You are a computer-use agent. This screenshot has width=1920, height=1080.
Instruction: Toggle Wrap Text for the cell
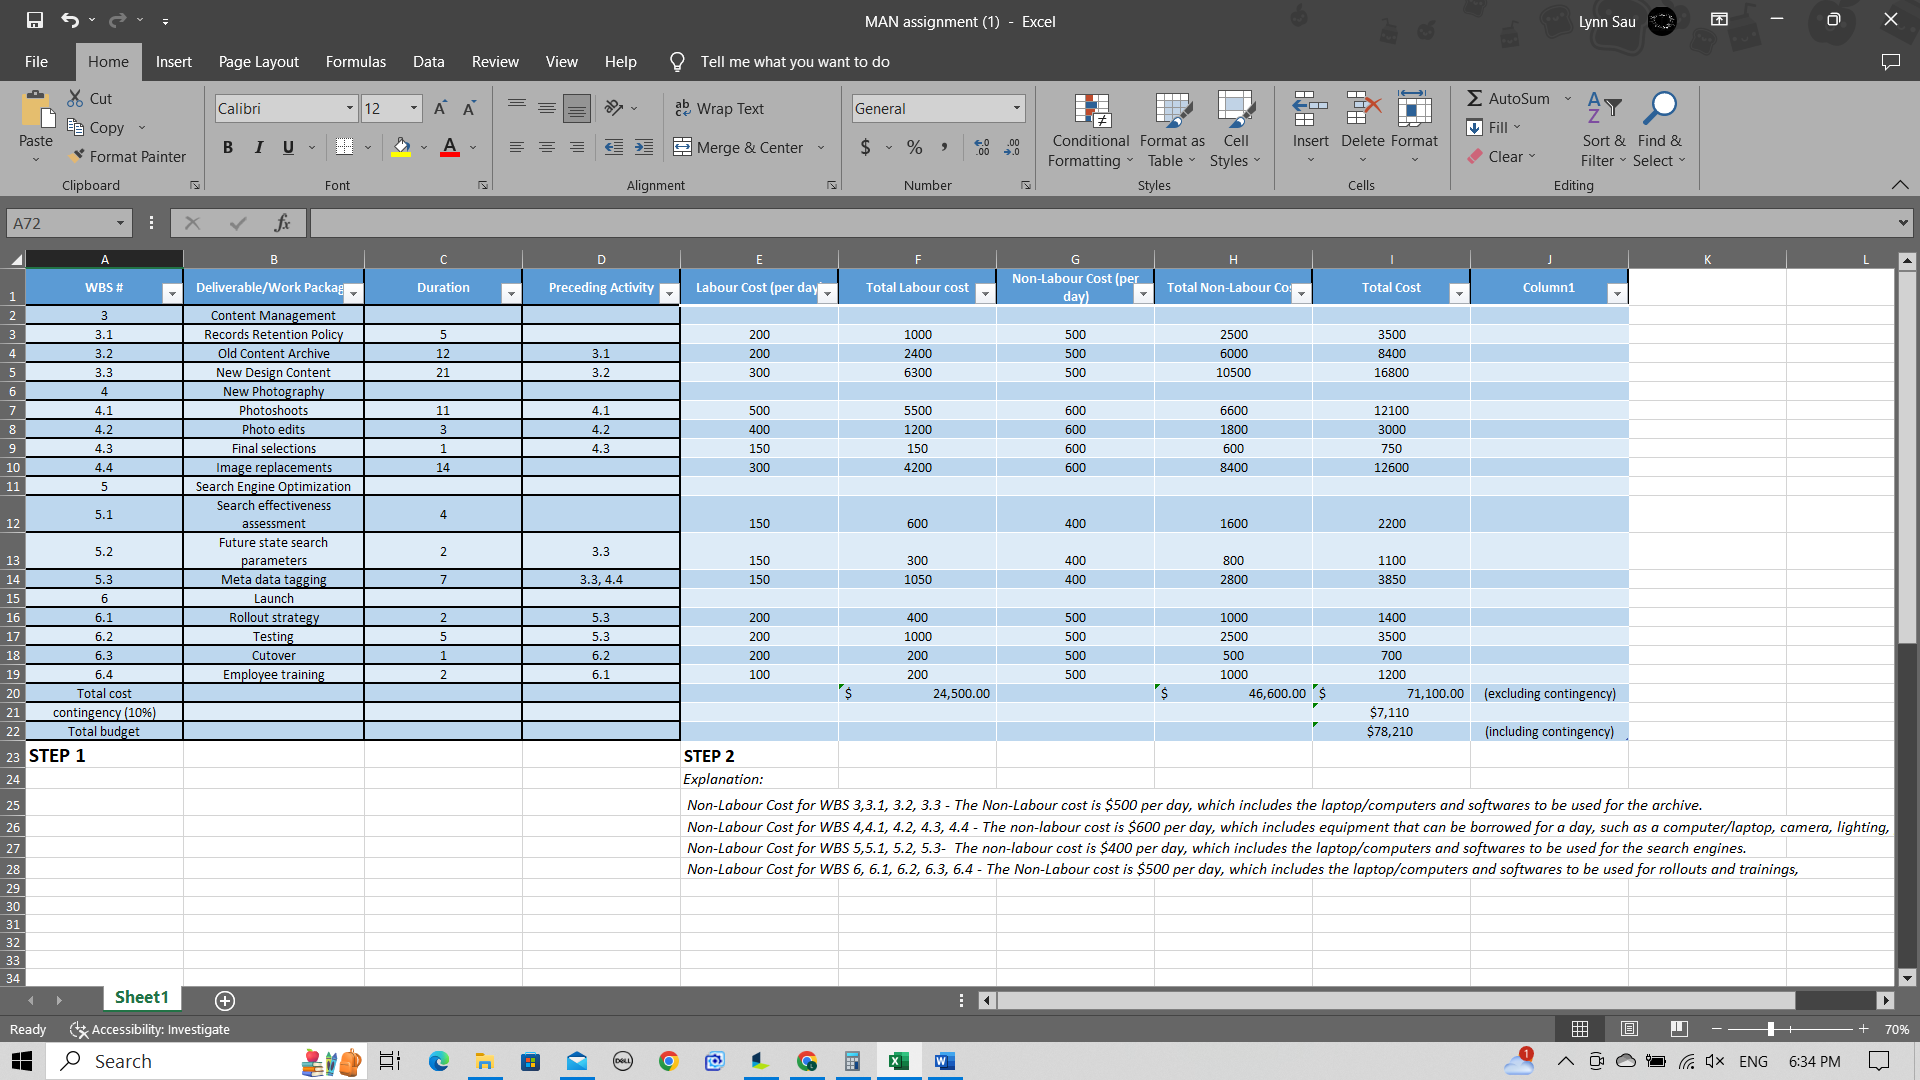point(719,108)
